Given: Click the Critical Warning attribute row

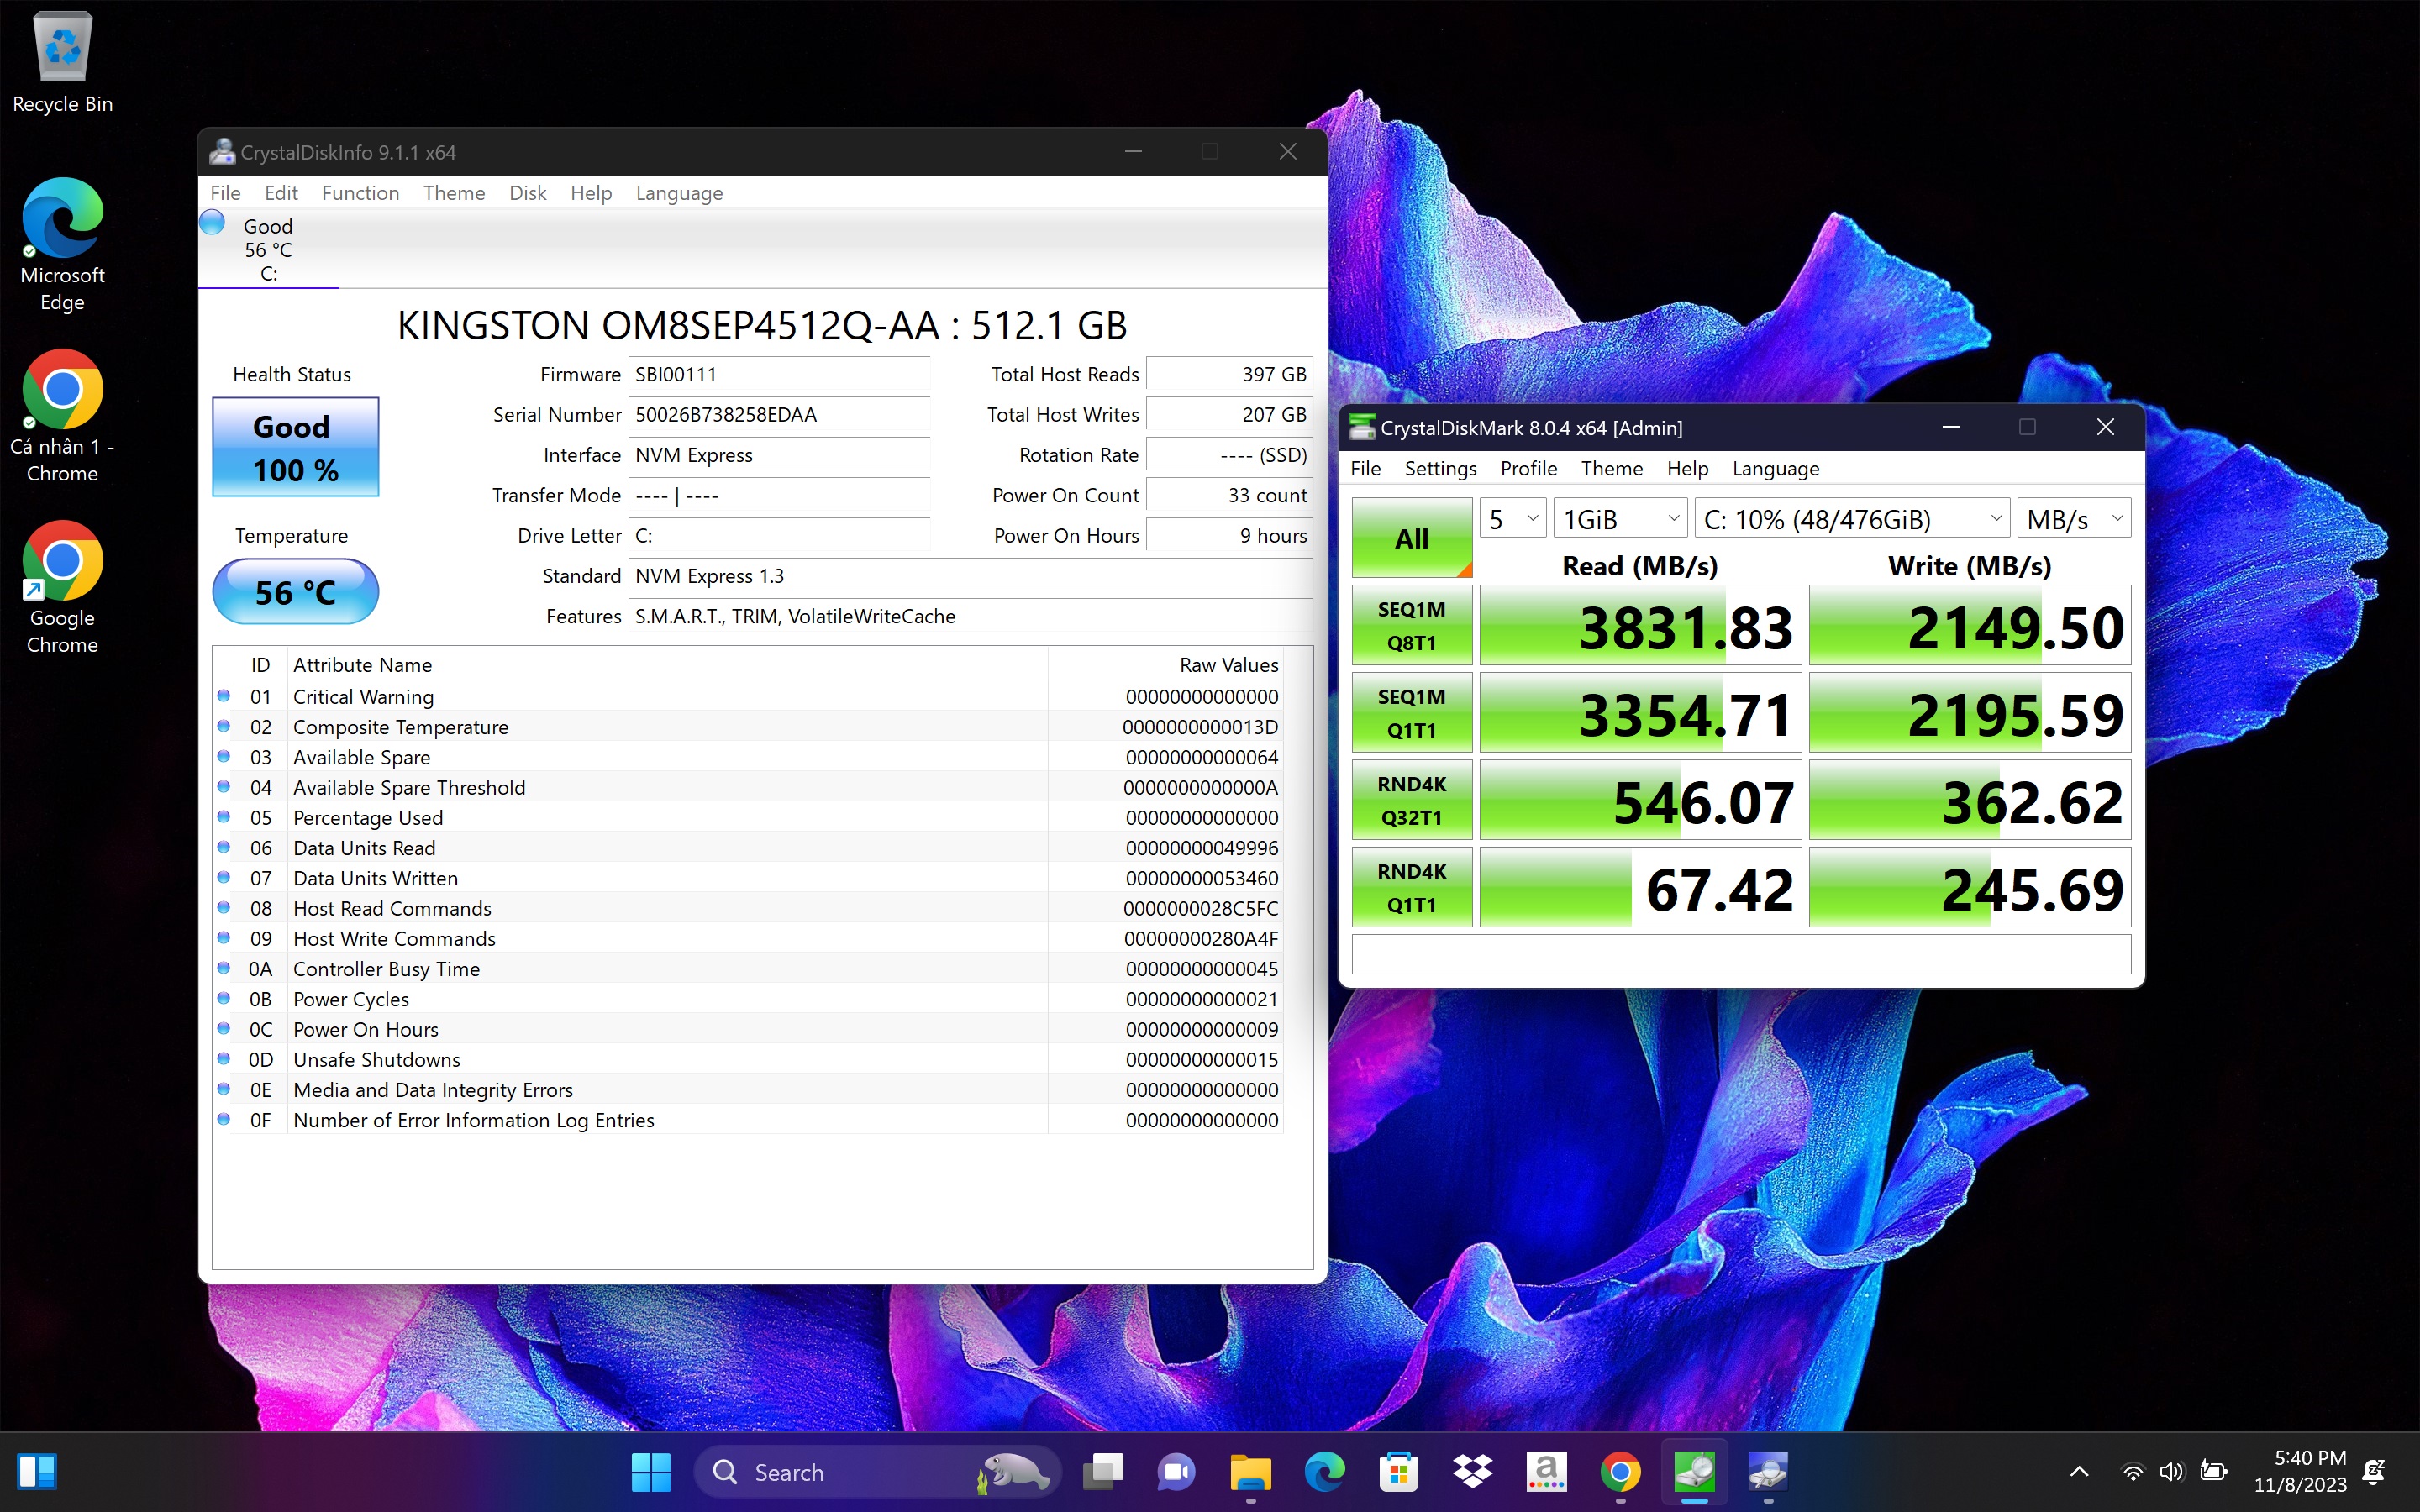Looking at the screenshot, I should [x=748, y=696].
